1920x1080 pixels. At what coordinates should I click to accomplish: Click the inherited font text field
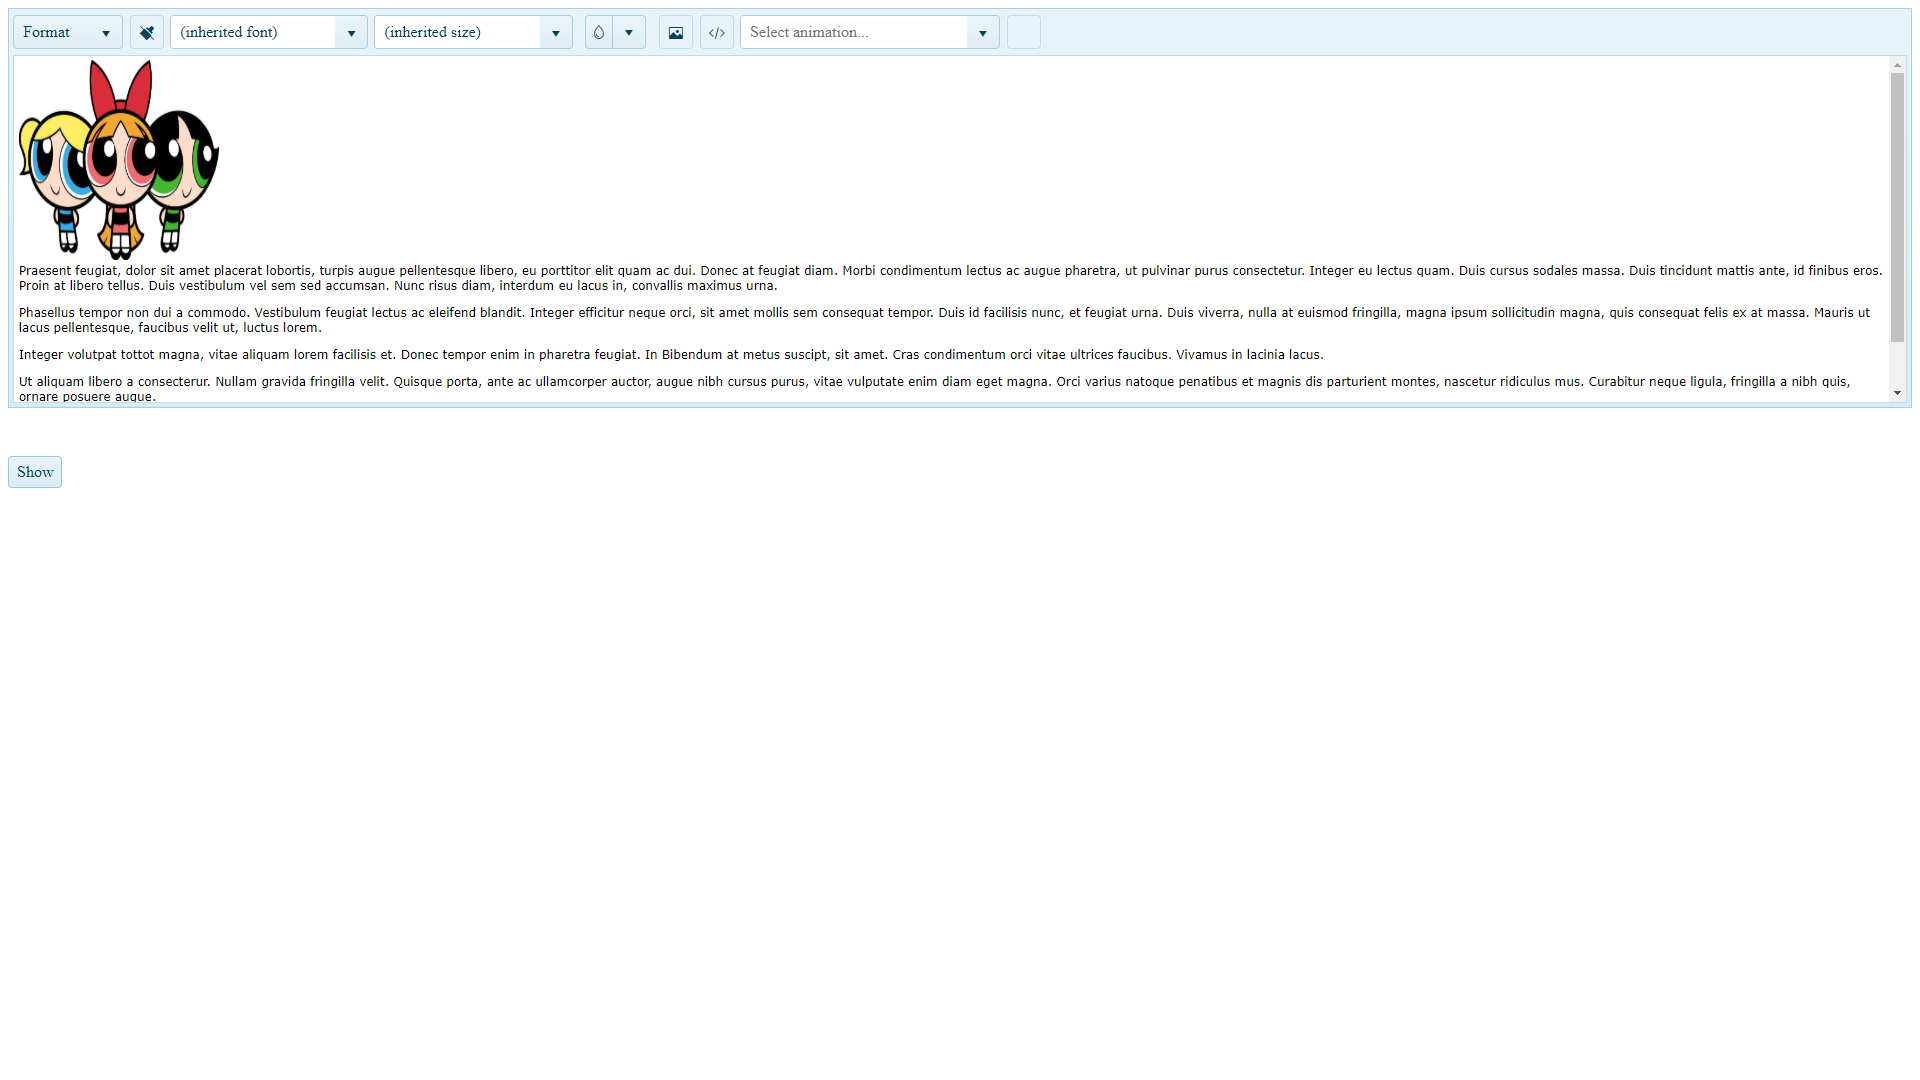pyautogui.click(x=254, y=32)
